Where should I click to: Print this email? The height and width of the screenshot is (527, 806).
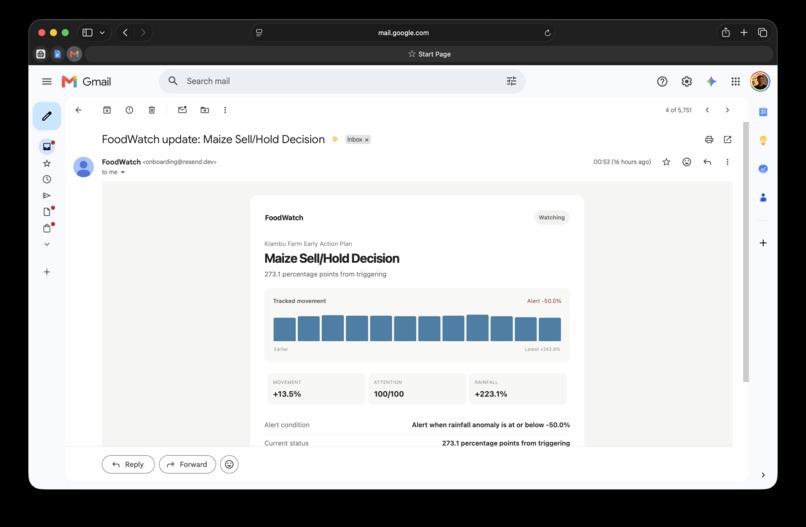[x=709, y=139]
